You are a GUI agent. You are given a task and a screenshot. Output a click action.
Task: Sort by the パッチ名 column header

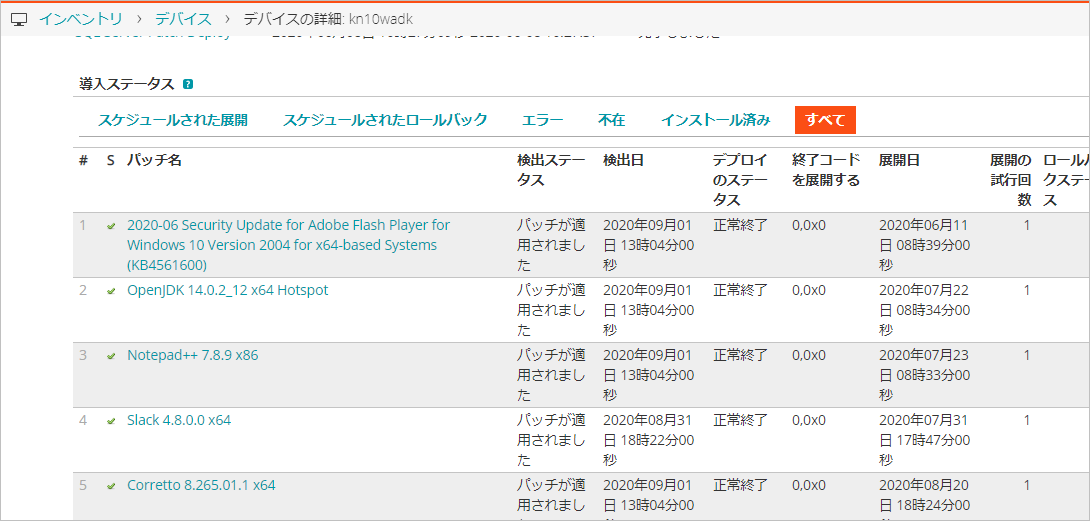pyautogui.click(x=154, y=160)
